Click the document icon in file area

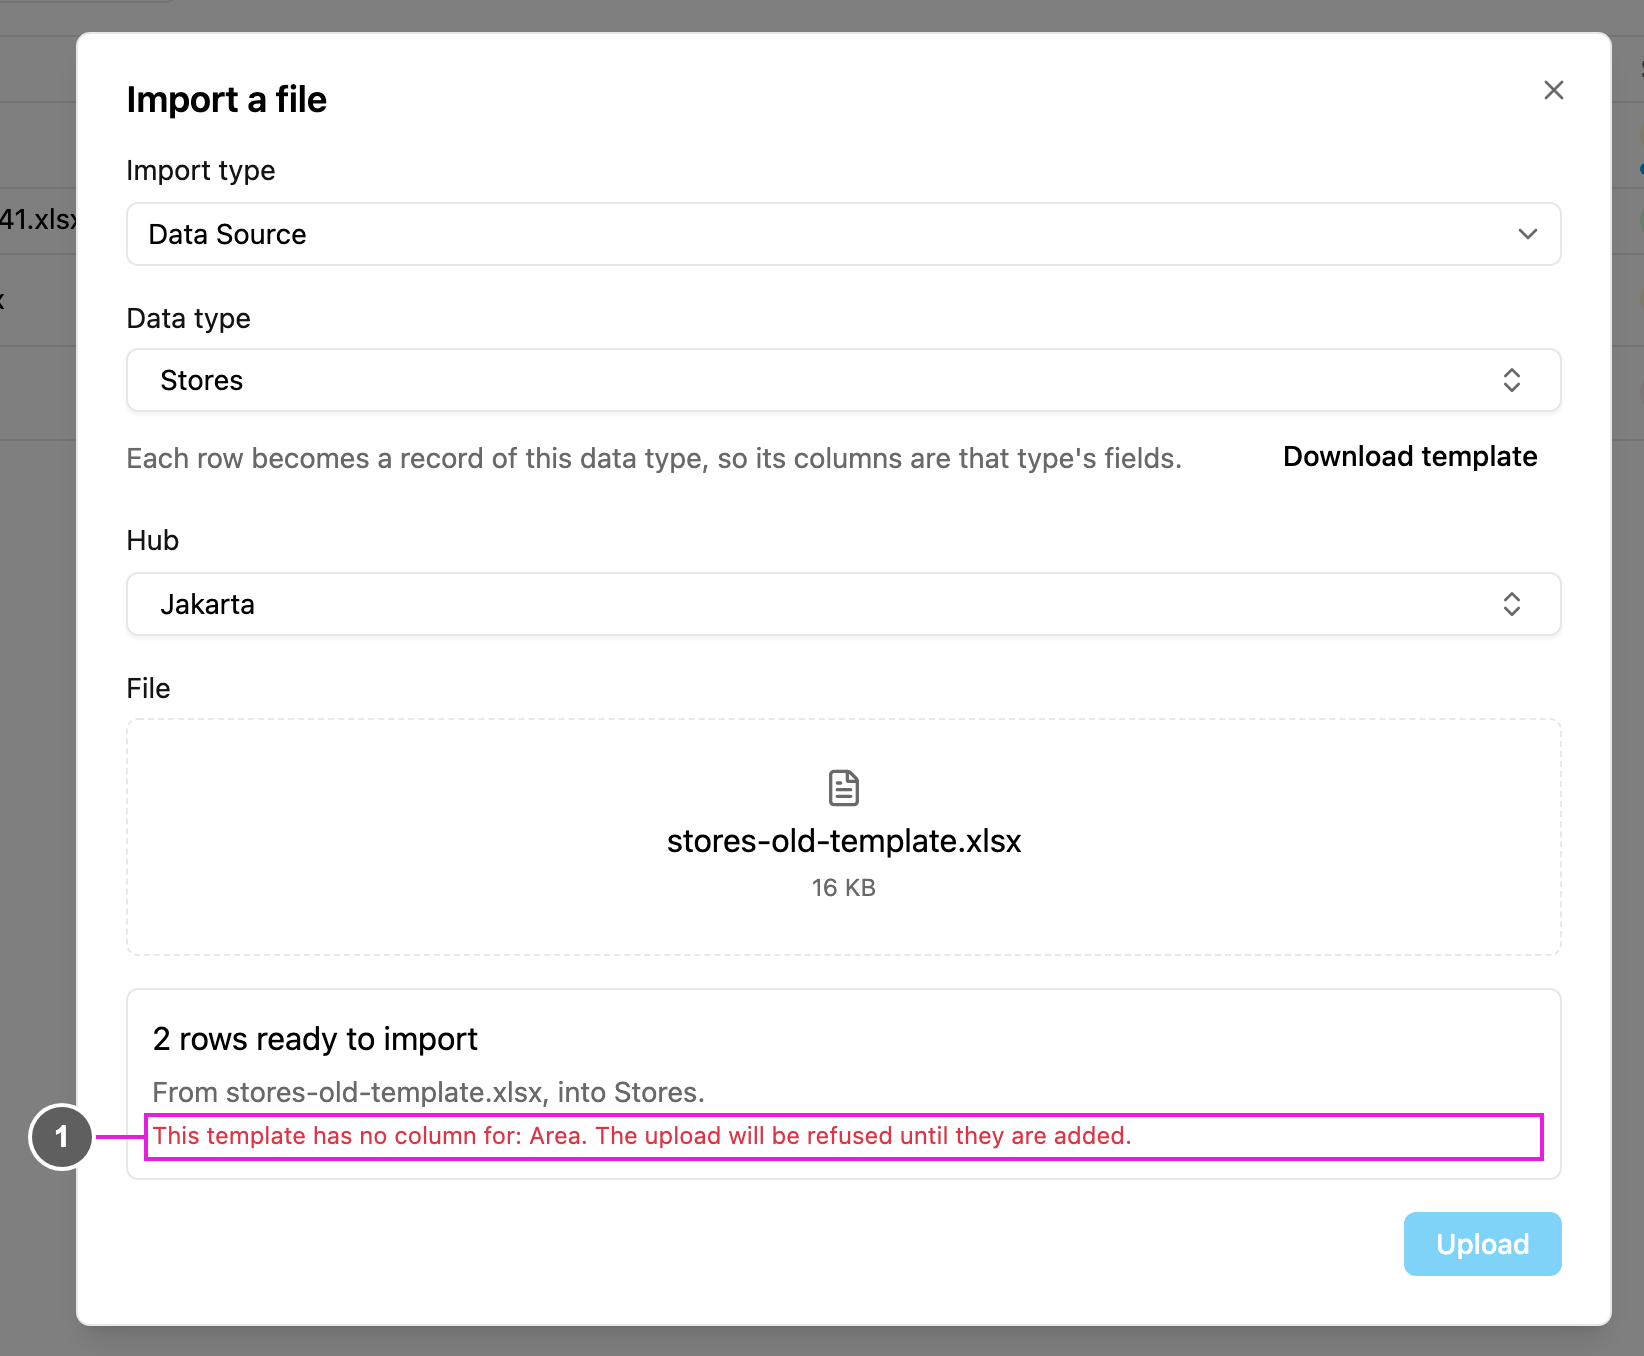click(844, 788)
